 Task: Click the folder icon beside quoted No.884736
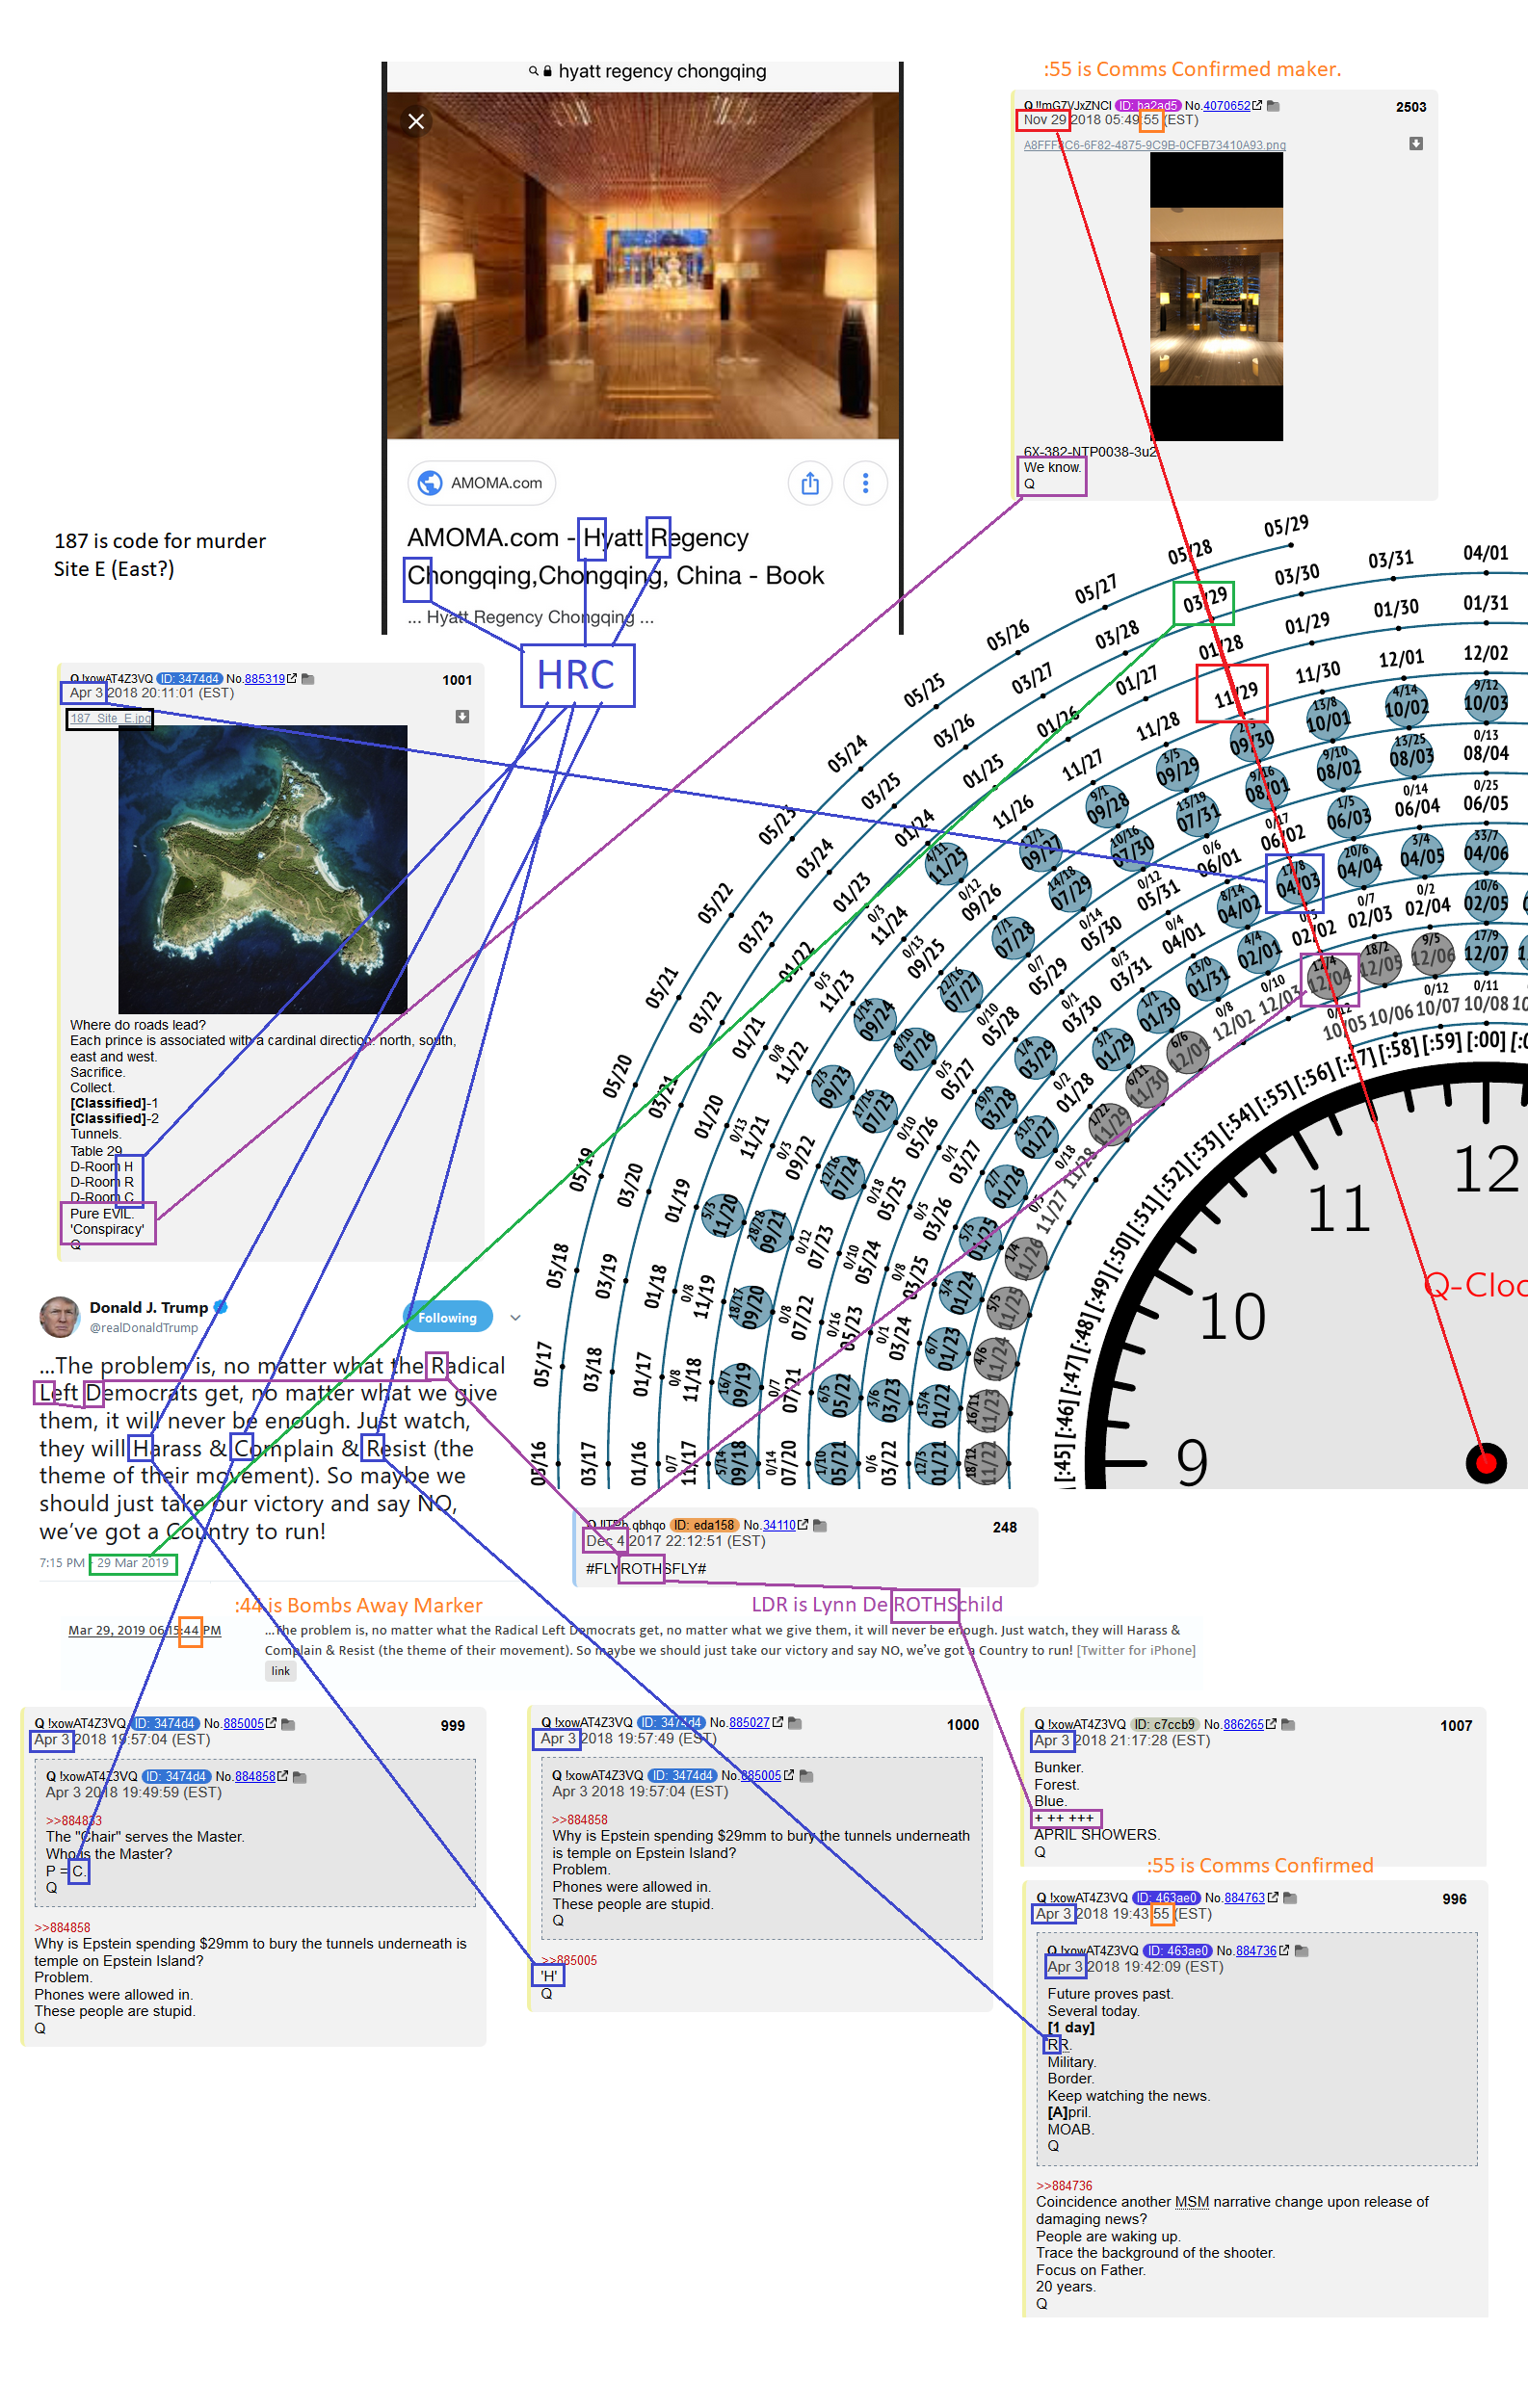coord(1302,1951)
